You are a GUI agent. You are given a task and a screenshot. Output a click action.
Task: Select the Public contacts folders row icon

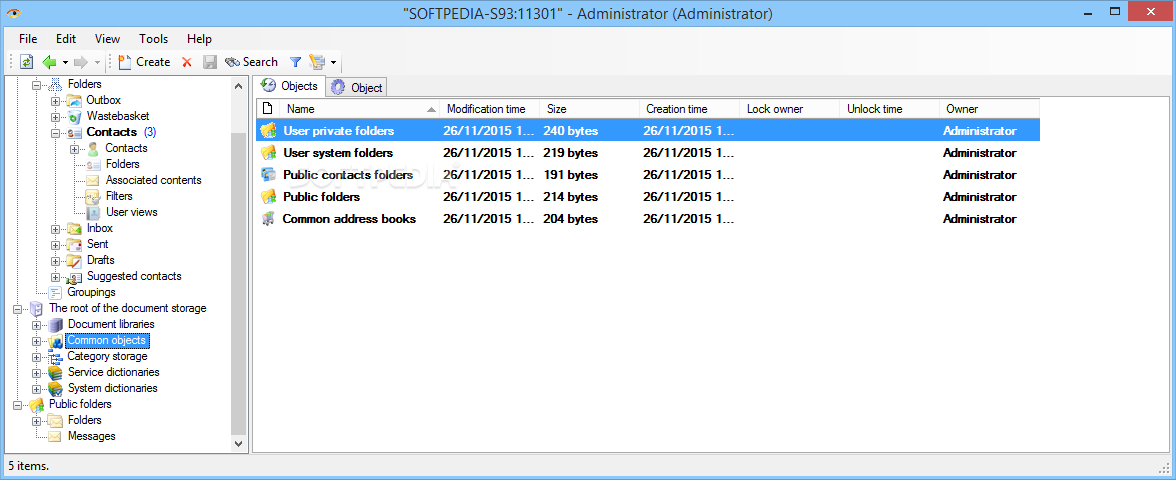tap(268, 175)
